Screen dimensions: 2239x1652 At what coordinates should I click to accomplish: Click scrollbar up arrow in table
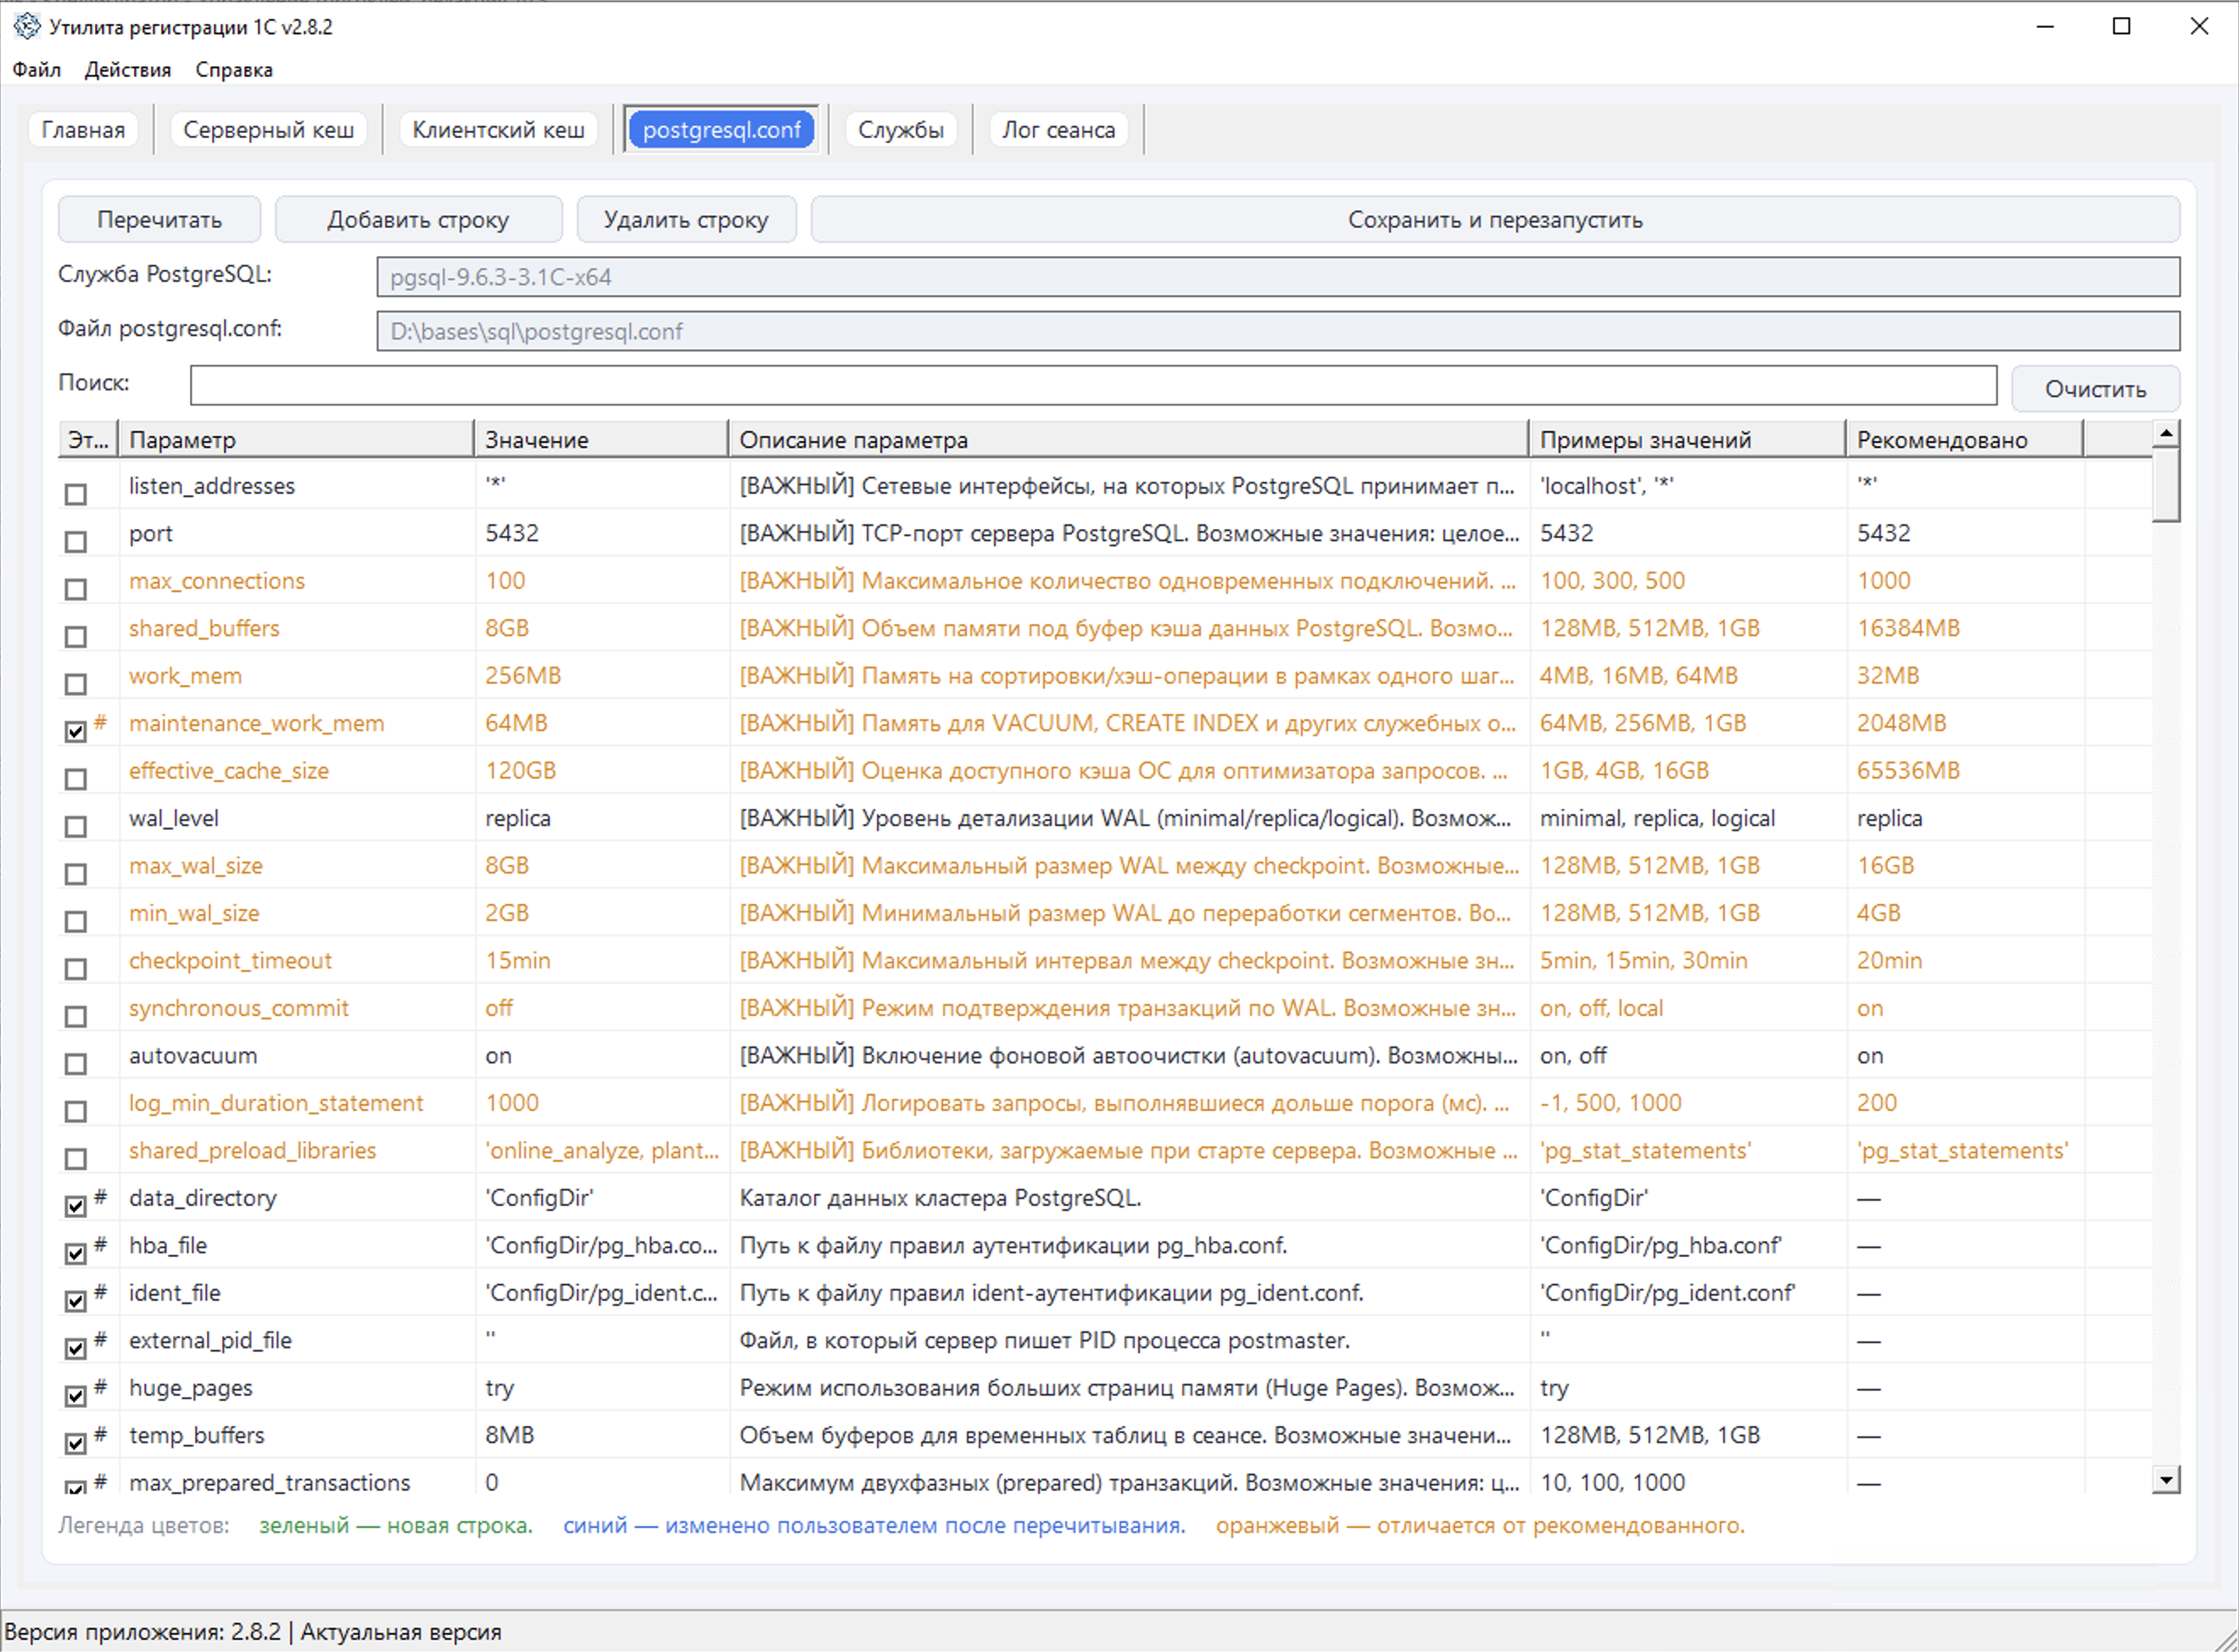tap(2165, 434)
